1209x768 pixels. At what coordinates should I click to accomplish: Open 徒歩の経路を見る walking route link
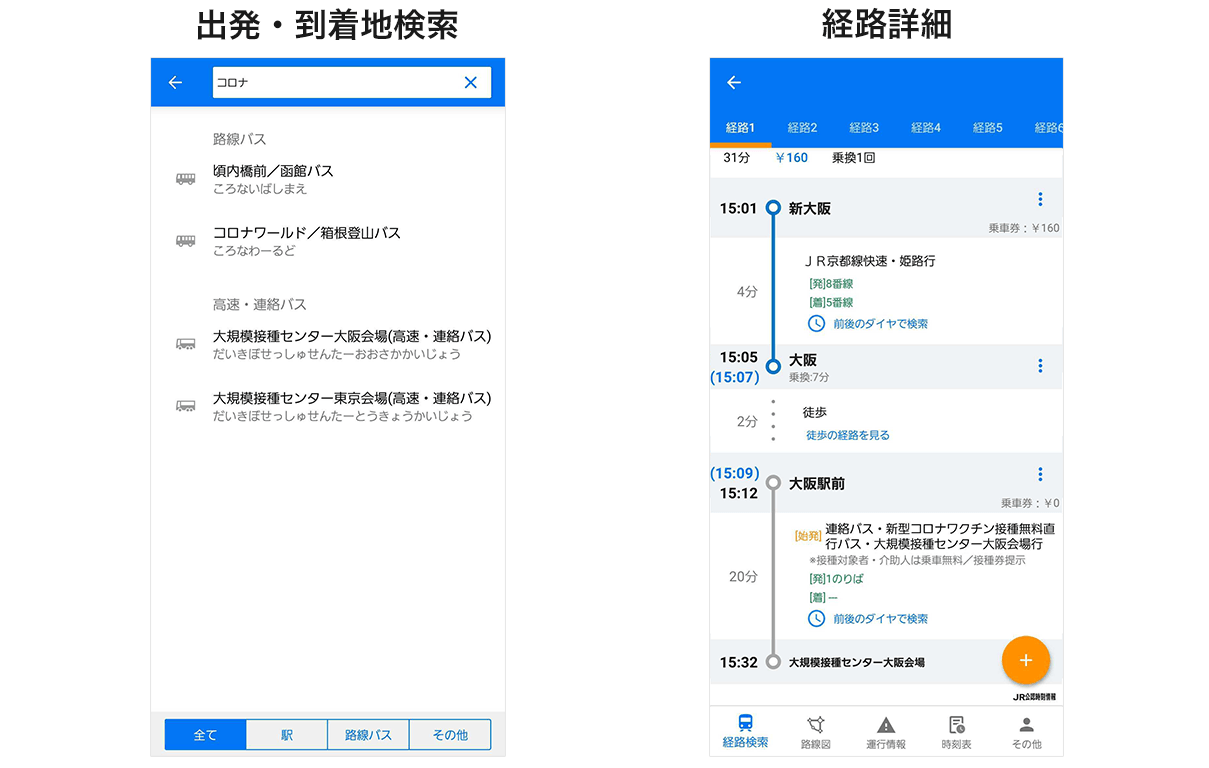(847, 435)
